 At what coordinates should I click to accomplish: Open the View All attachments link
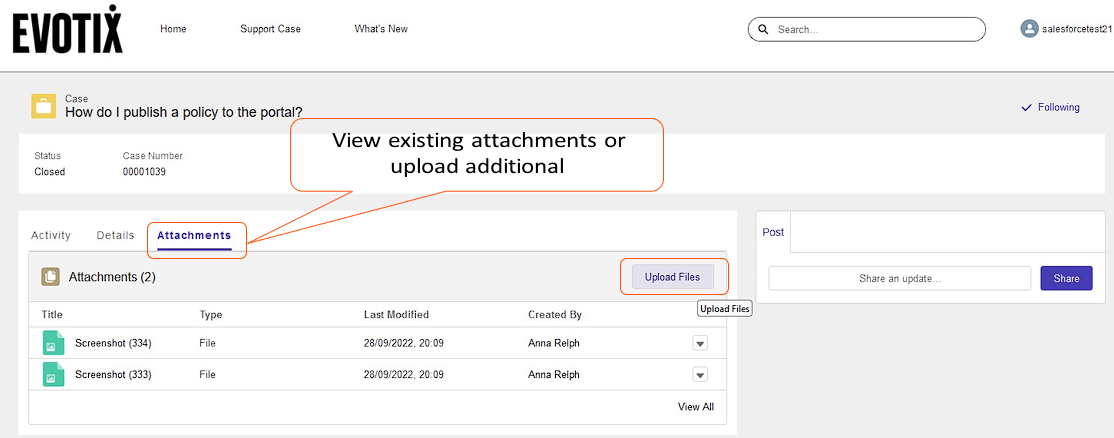point(695,407)
